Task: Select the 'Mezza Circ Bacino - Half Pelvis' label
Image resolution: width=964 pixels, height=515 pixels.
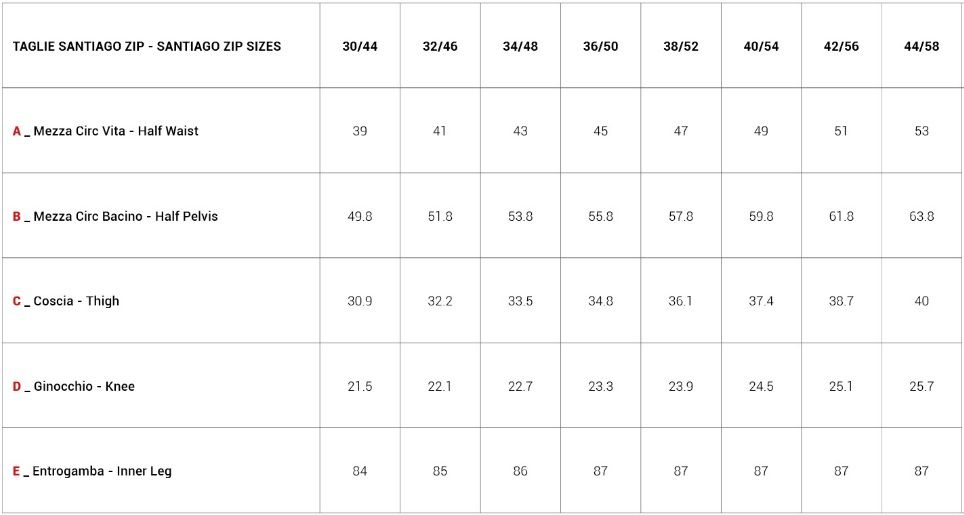Action: tap(125, 216)
